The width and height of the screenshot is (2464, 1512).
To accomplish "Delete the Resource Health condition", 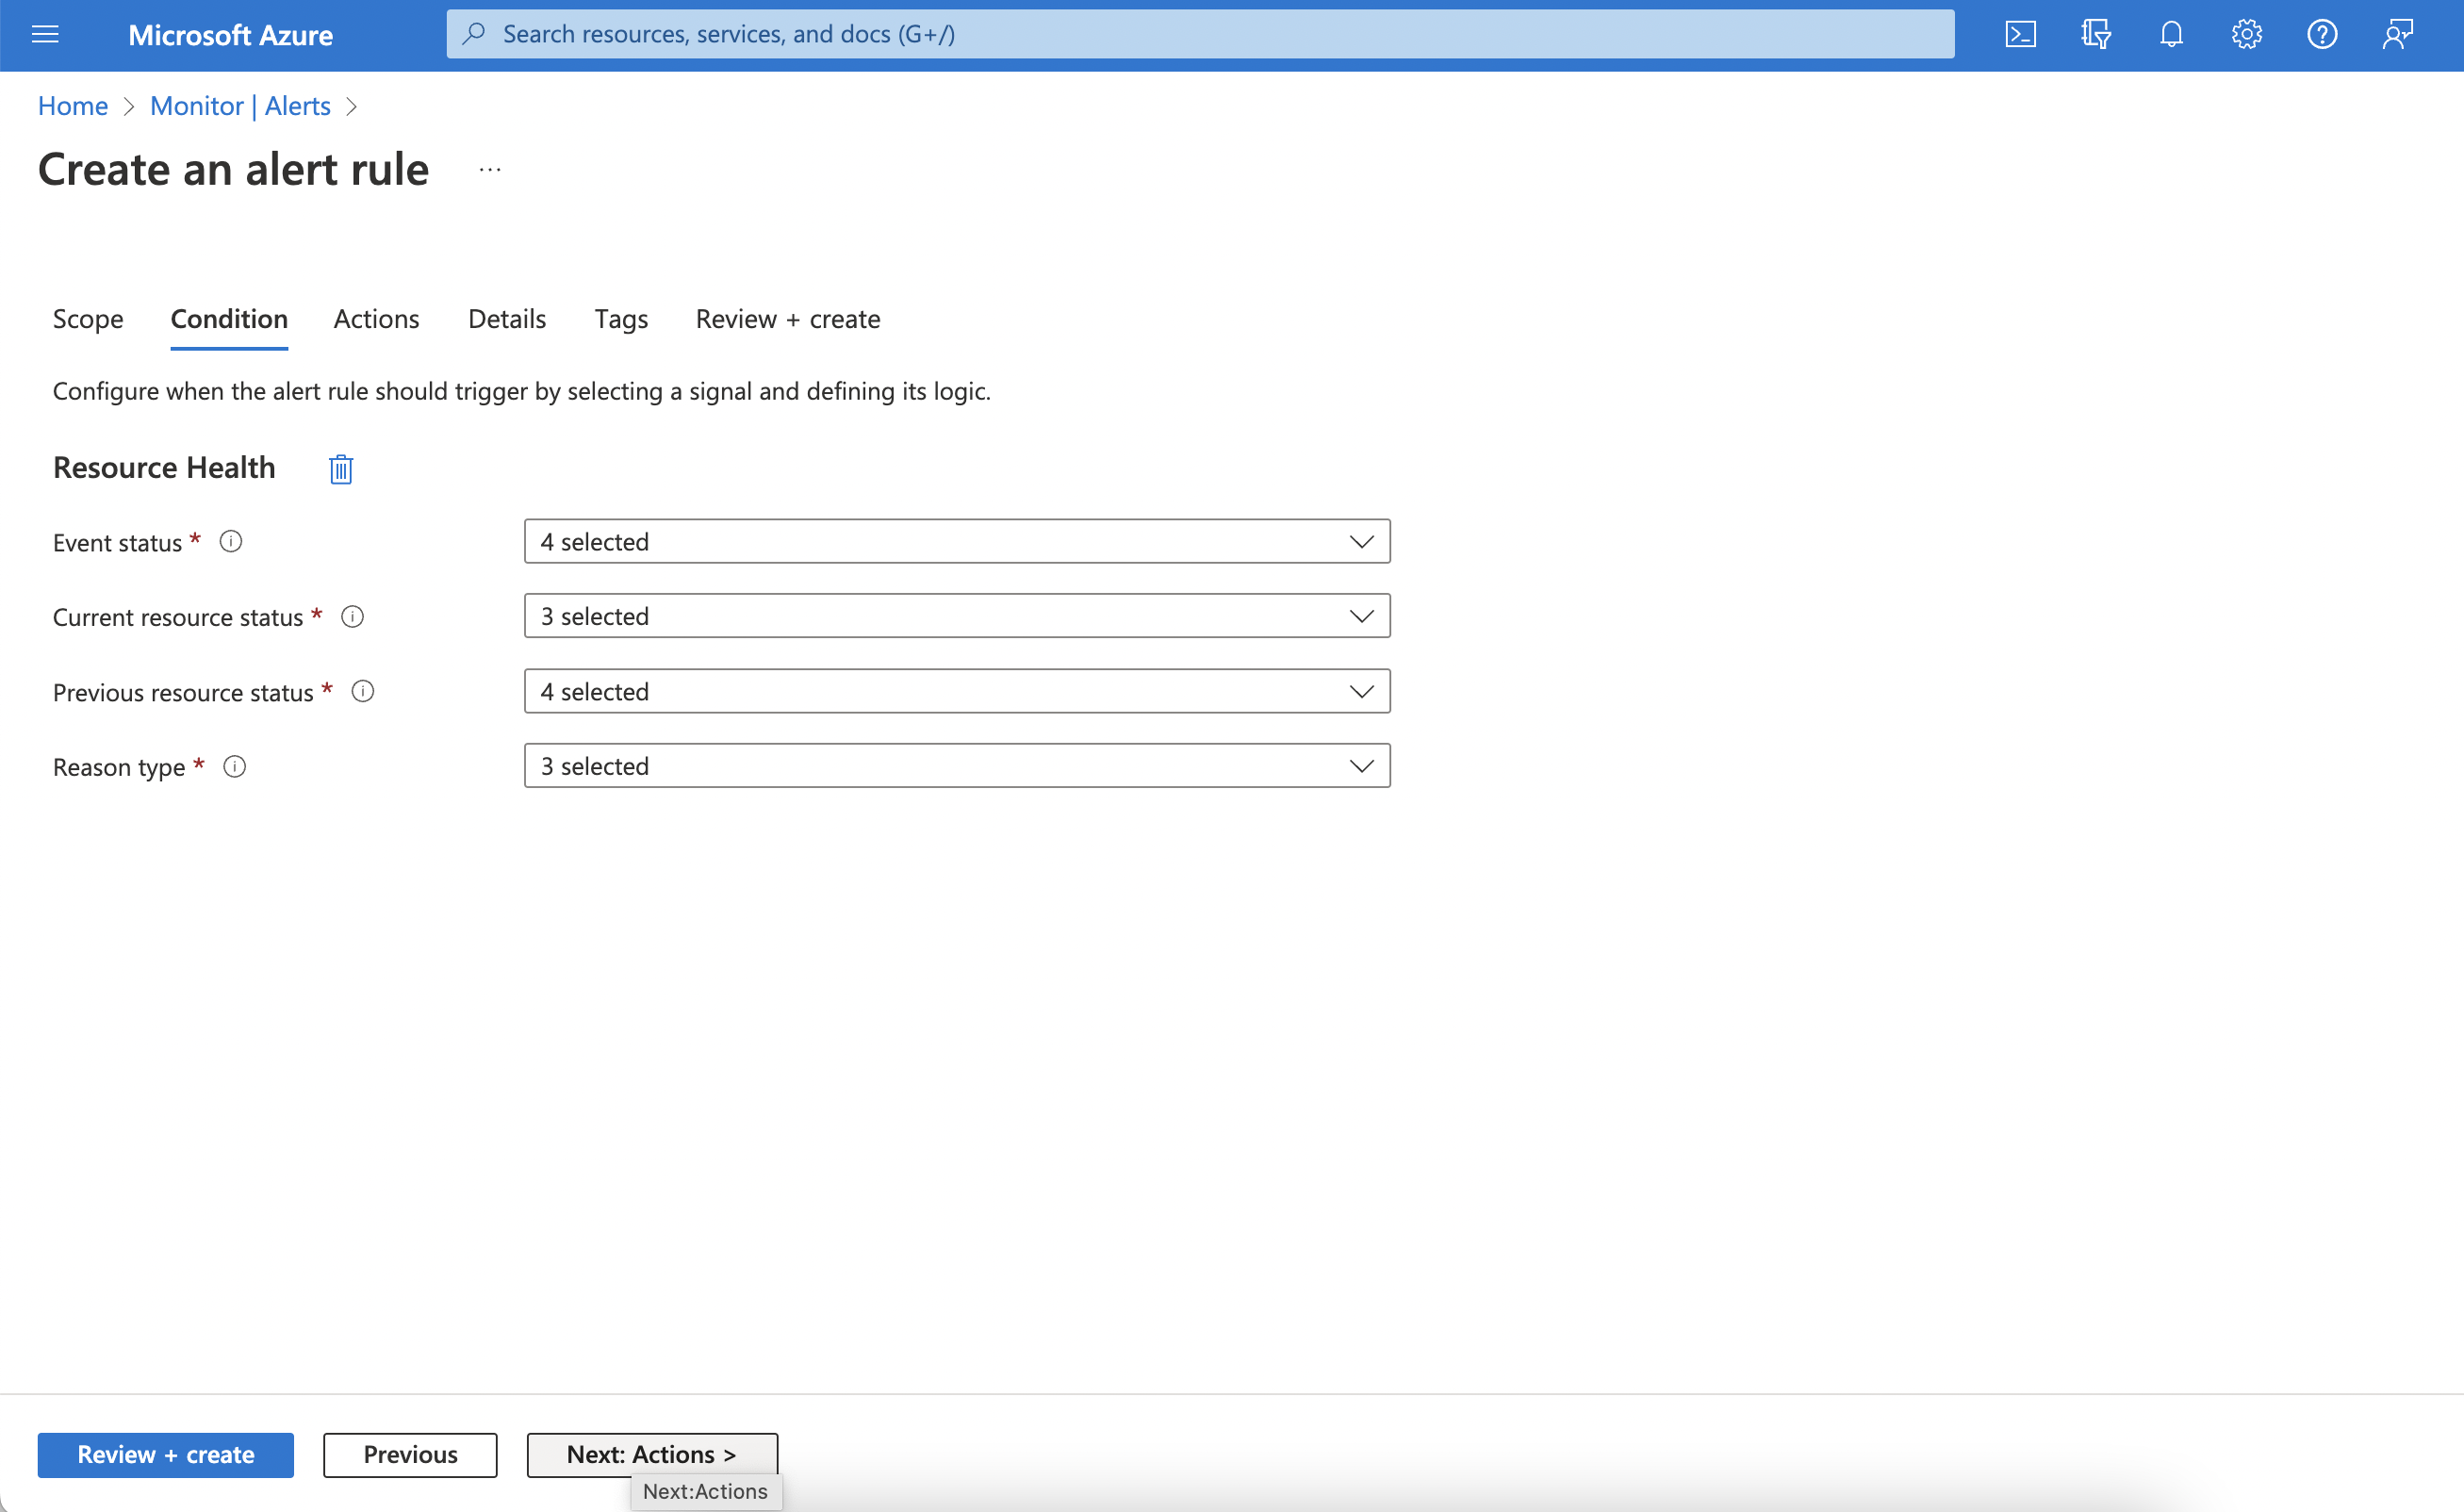I will (x=341, y=469).
